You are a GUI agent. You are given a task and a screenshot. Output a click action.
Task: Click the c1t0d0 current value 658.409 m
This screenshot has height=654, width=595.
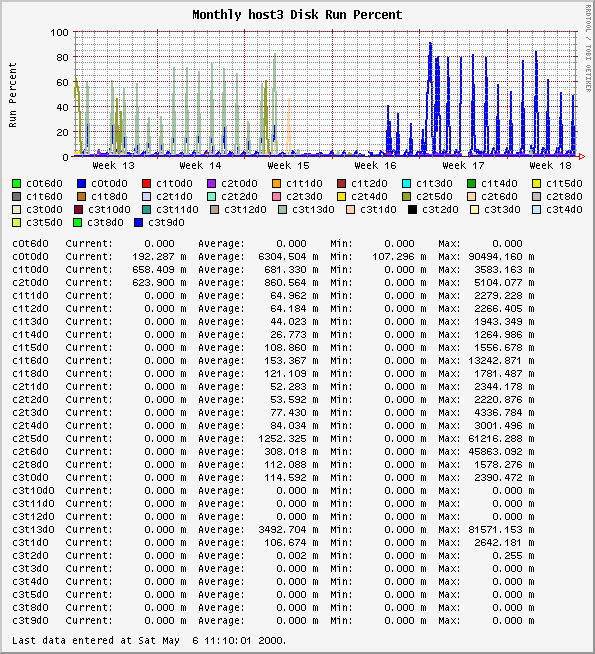pyautogui.click(x=159, y=269)
